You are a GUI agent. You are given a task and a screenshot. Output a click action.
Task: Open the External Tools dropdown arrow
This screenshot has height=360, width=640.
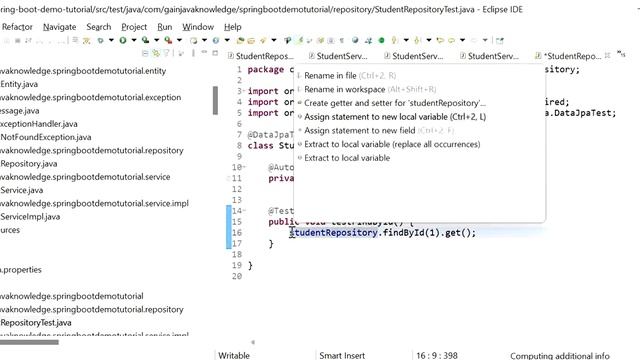point(179,40)
